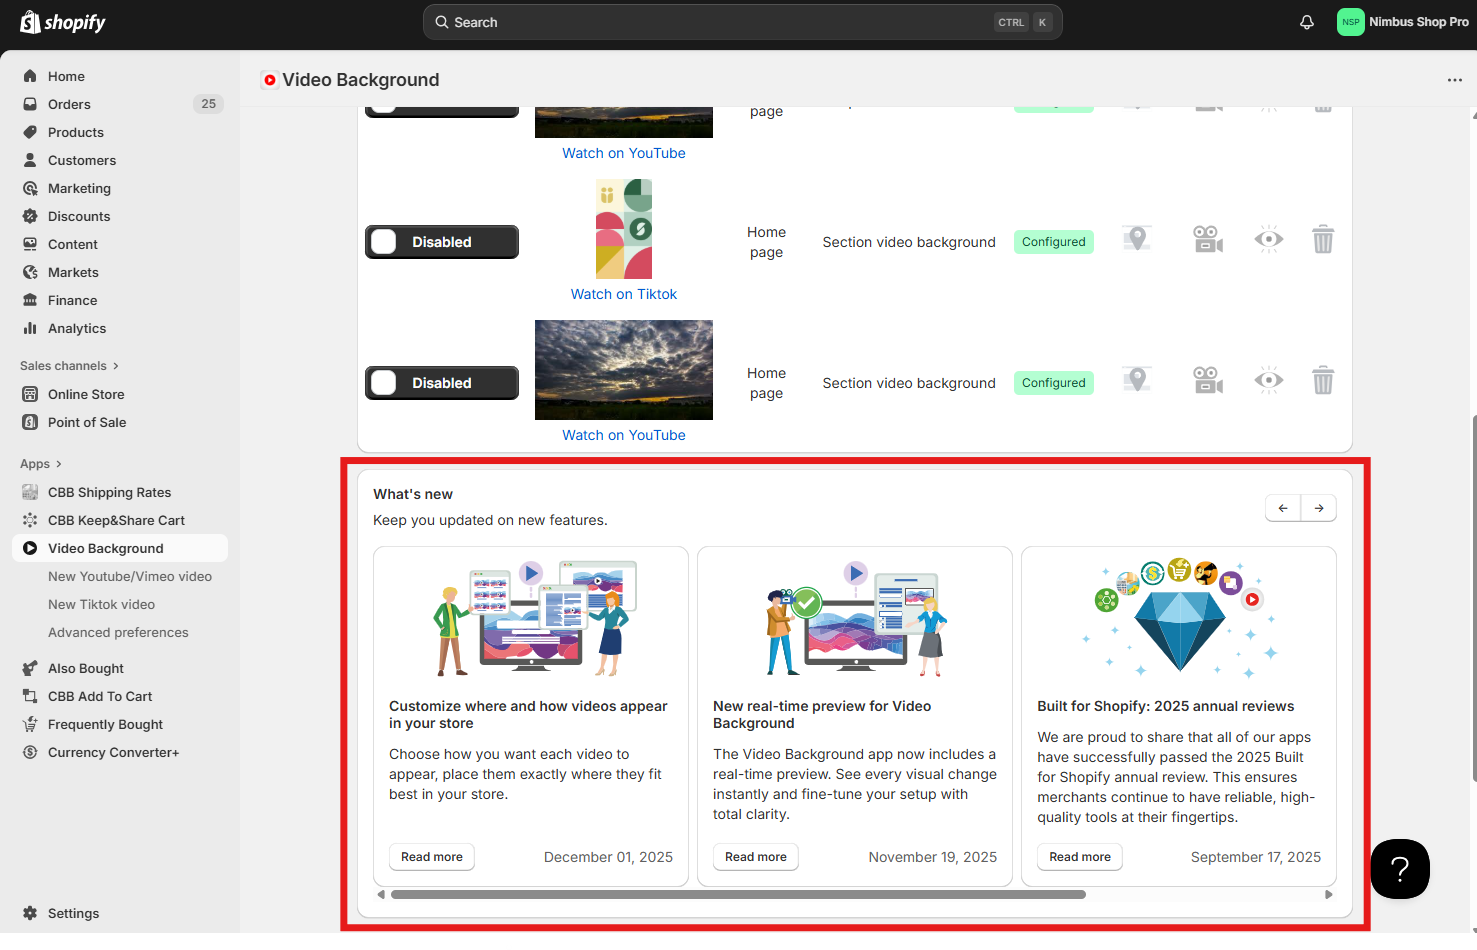The height and width of the screenshot is (950, 1477).
Task: Click the December 01, 2025 date text
Action: (608, 857)
